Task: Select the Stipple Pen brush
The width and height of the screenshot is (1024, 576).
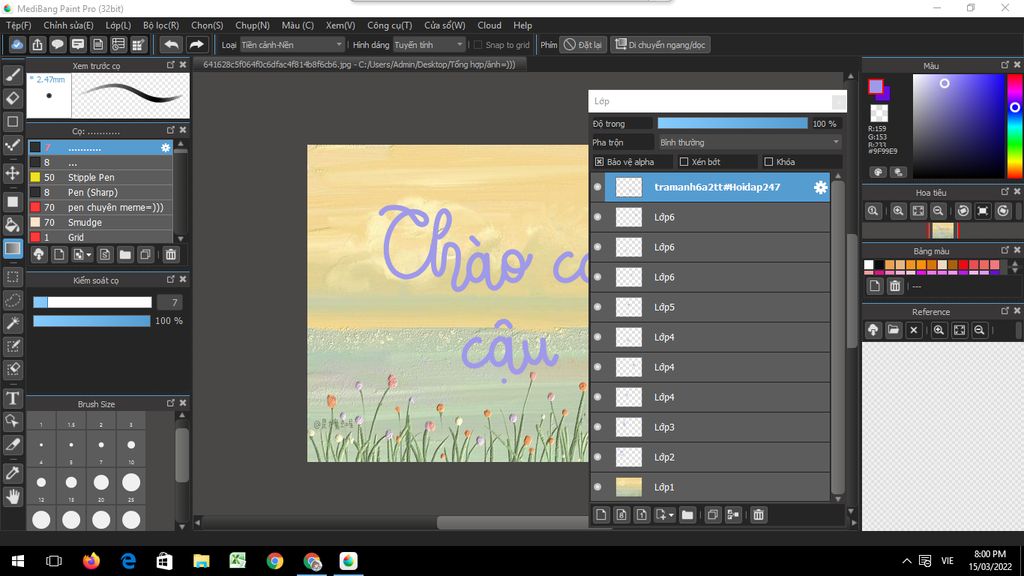Action: (x=100, y=178)
